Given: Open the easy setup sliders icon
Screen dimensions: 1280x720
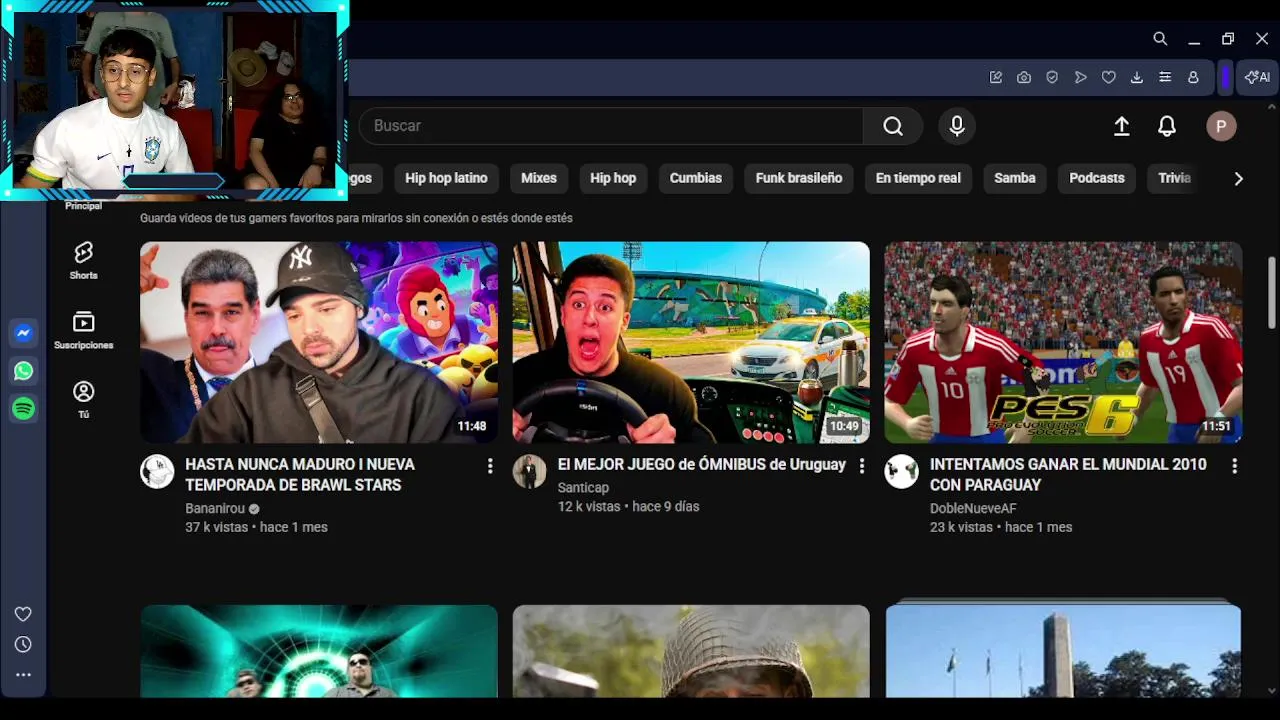Looking at the screenshot, I should (x=1165, y=77).
